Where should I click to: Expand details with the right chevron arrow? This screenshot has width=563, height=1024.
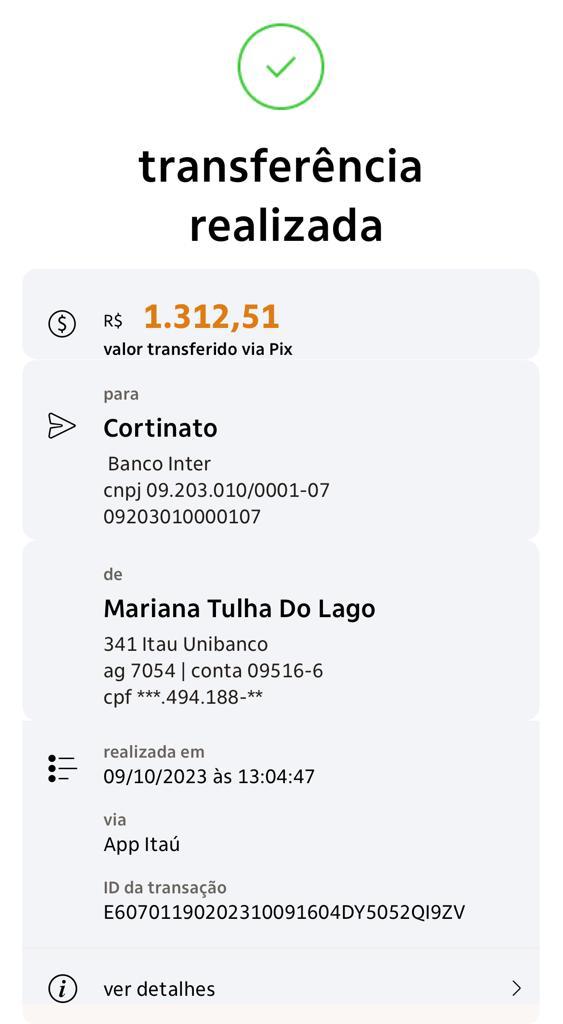pyautogui.click(x=516, y=988)
